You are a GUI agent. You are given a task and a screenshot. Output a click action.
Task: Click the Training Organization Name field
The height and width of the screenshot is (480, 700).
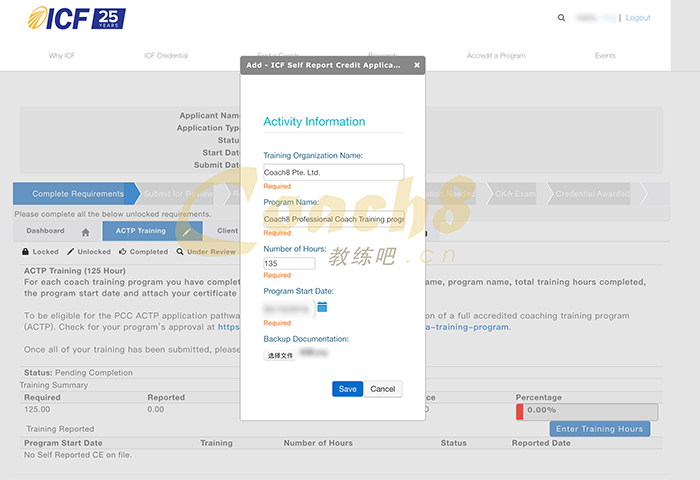point(333,172)
